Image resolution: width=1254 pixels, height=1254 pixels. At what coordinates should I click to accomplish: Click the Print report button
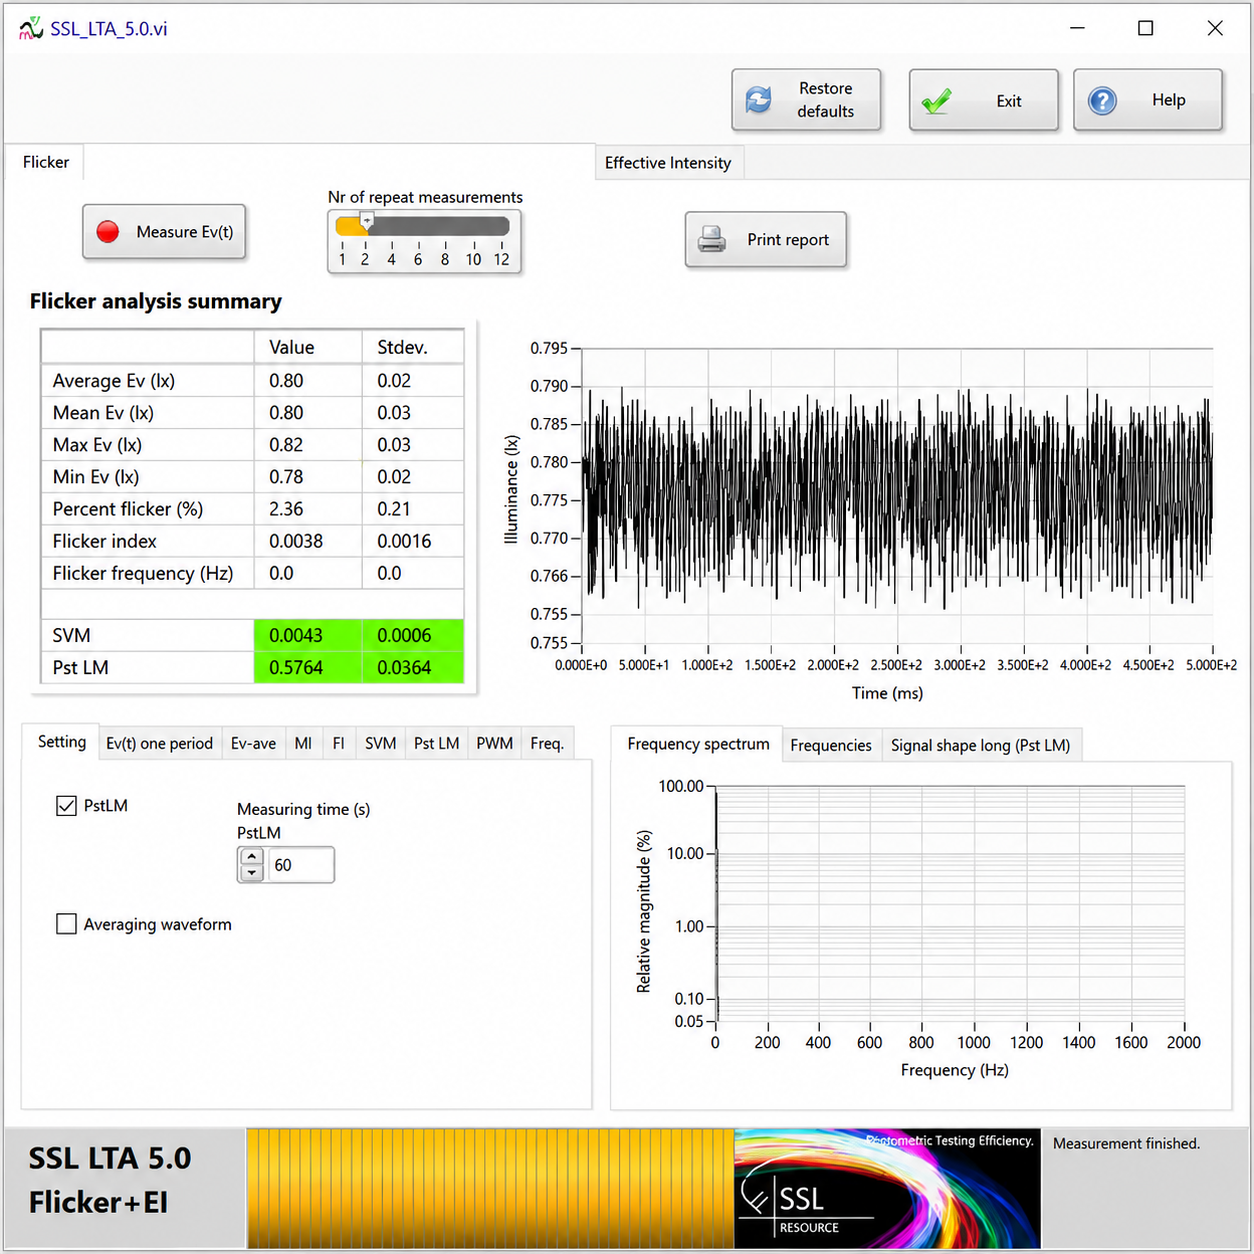[x=766, y=240]
